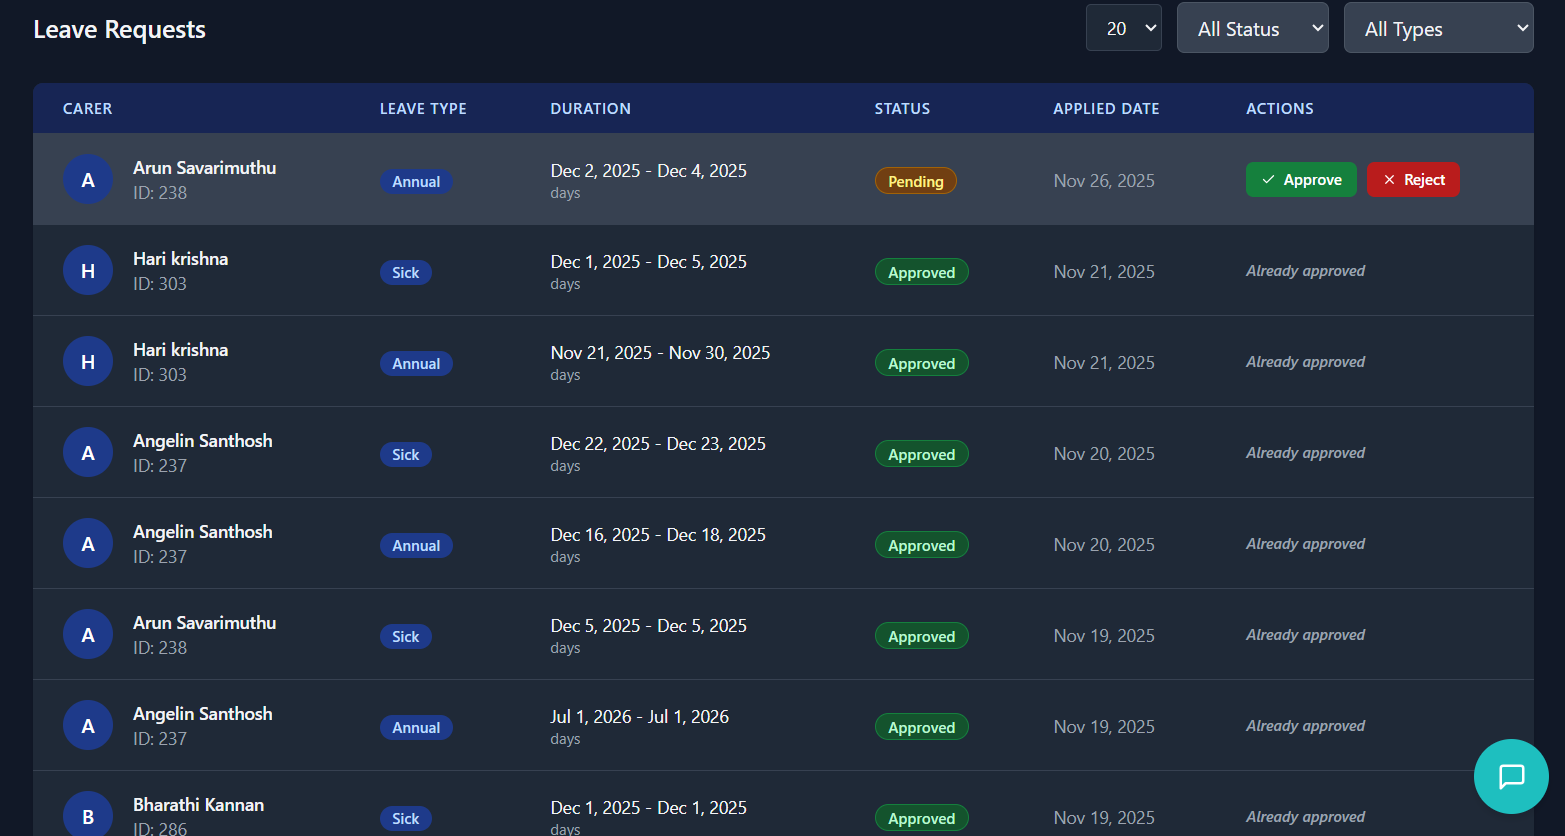The height and width of the screenshot is (836, 1565).
Task: Open the page size dropdown showing 20
Action: (1123, 28)
